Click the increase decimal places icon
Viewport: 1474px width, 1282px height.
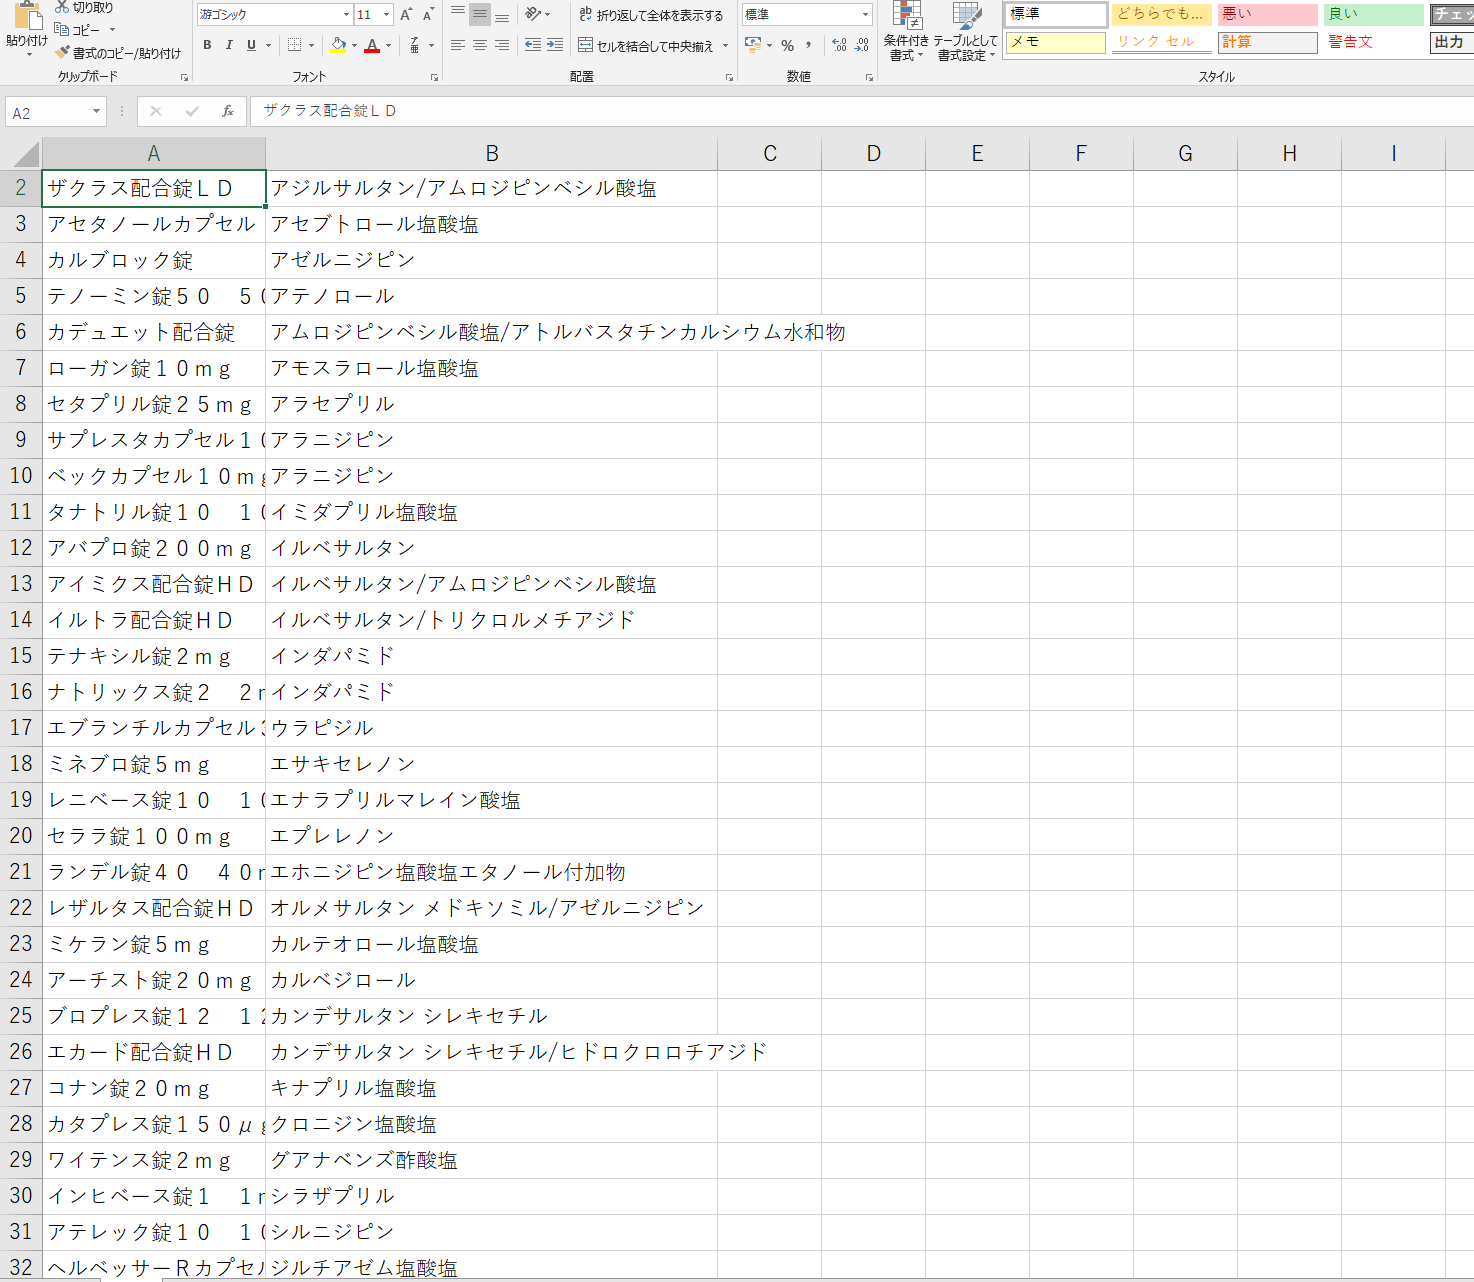(x=839, y=45)
